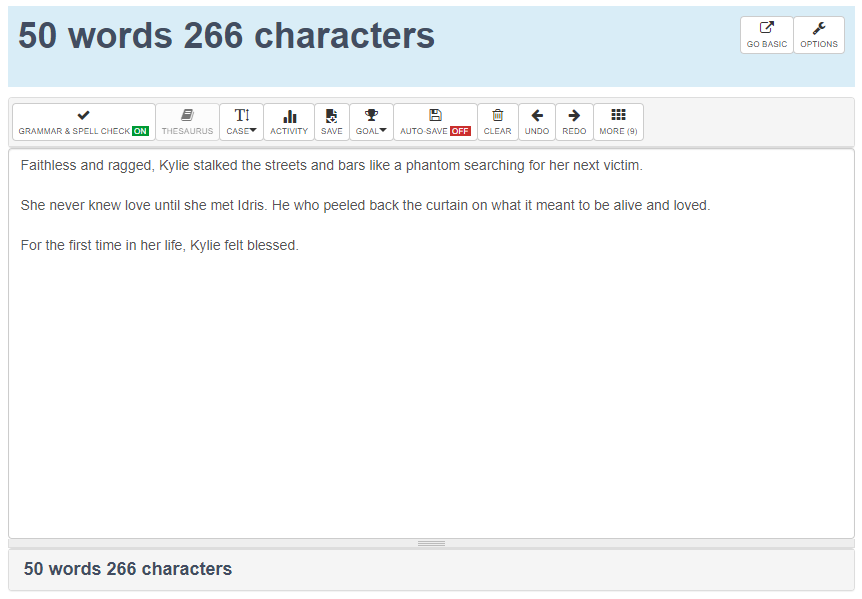Image resolution: width=862 pixels, height=599 pixels.
Task: Open the Thesaurus tool
Action: click(187, 122)
